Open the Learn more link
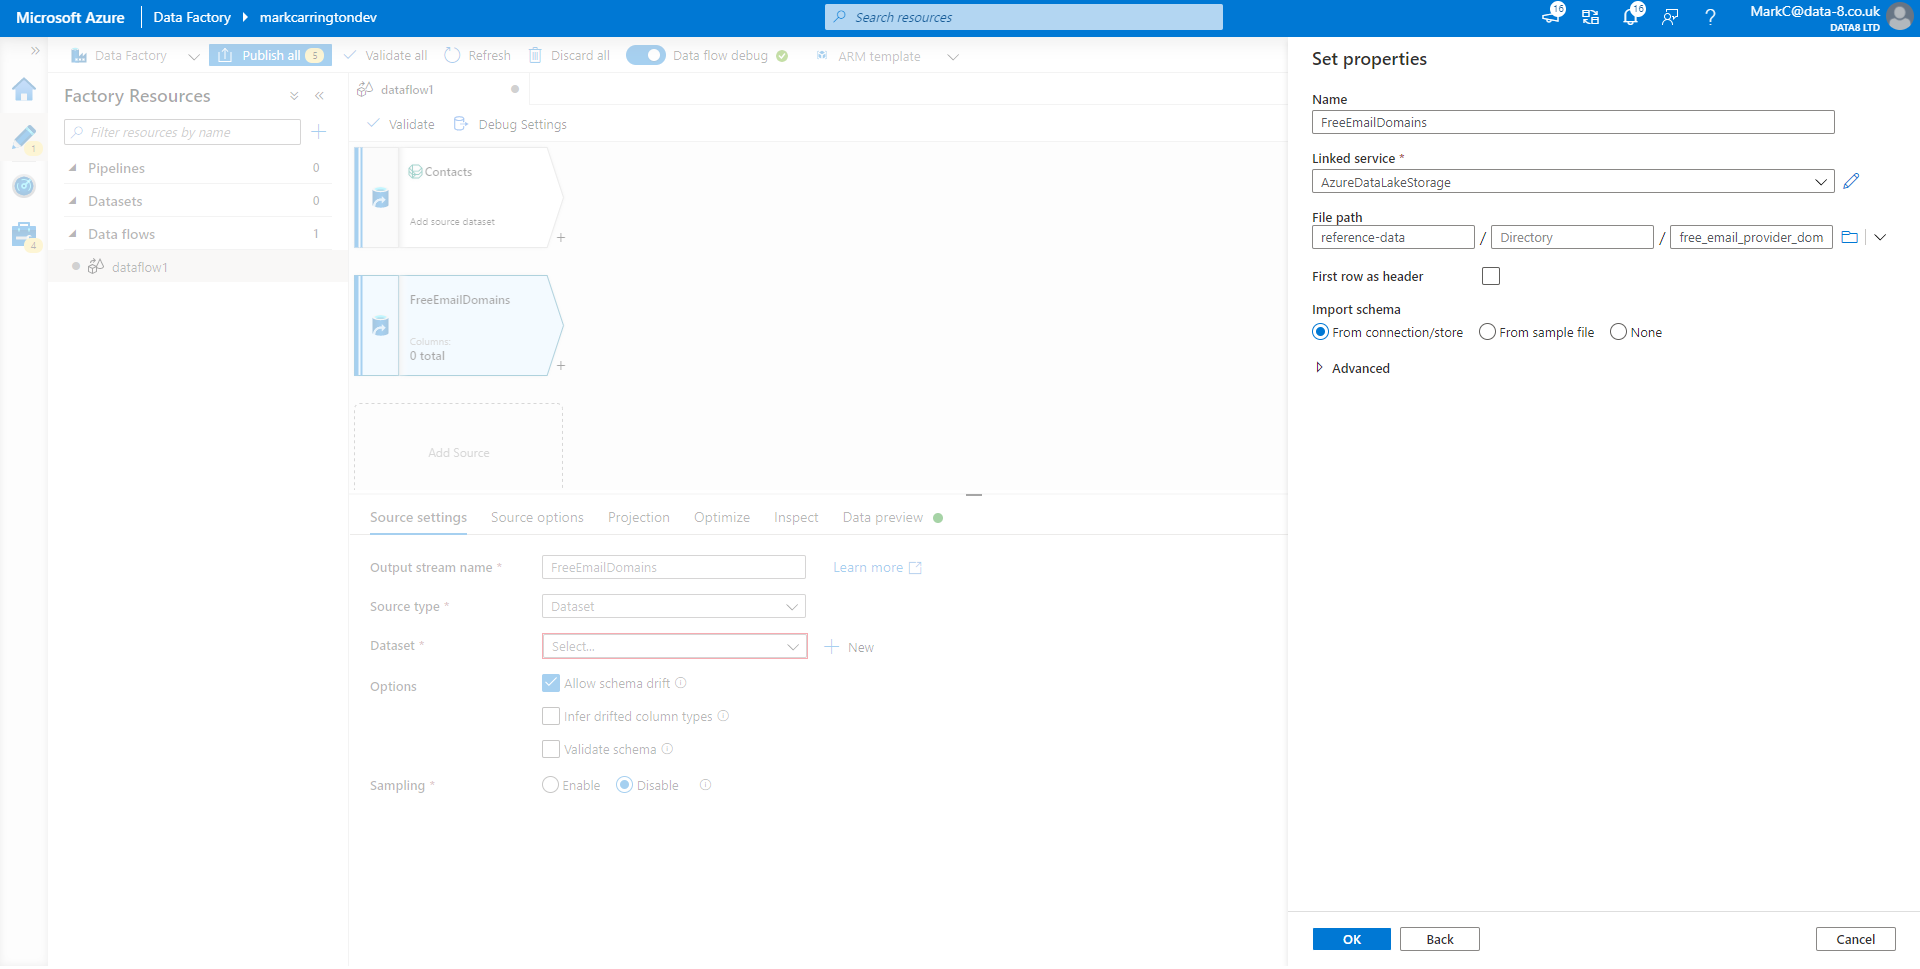 [x=868, y=567]
